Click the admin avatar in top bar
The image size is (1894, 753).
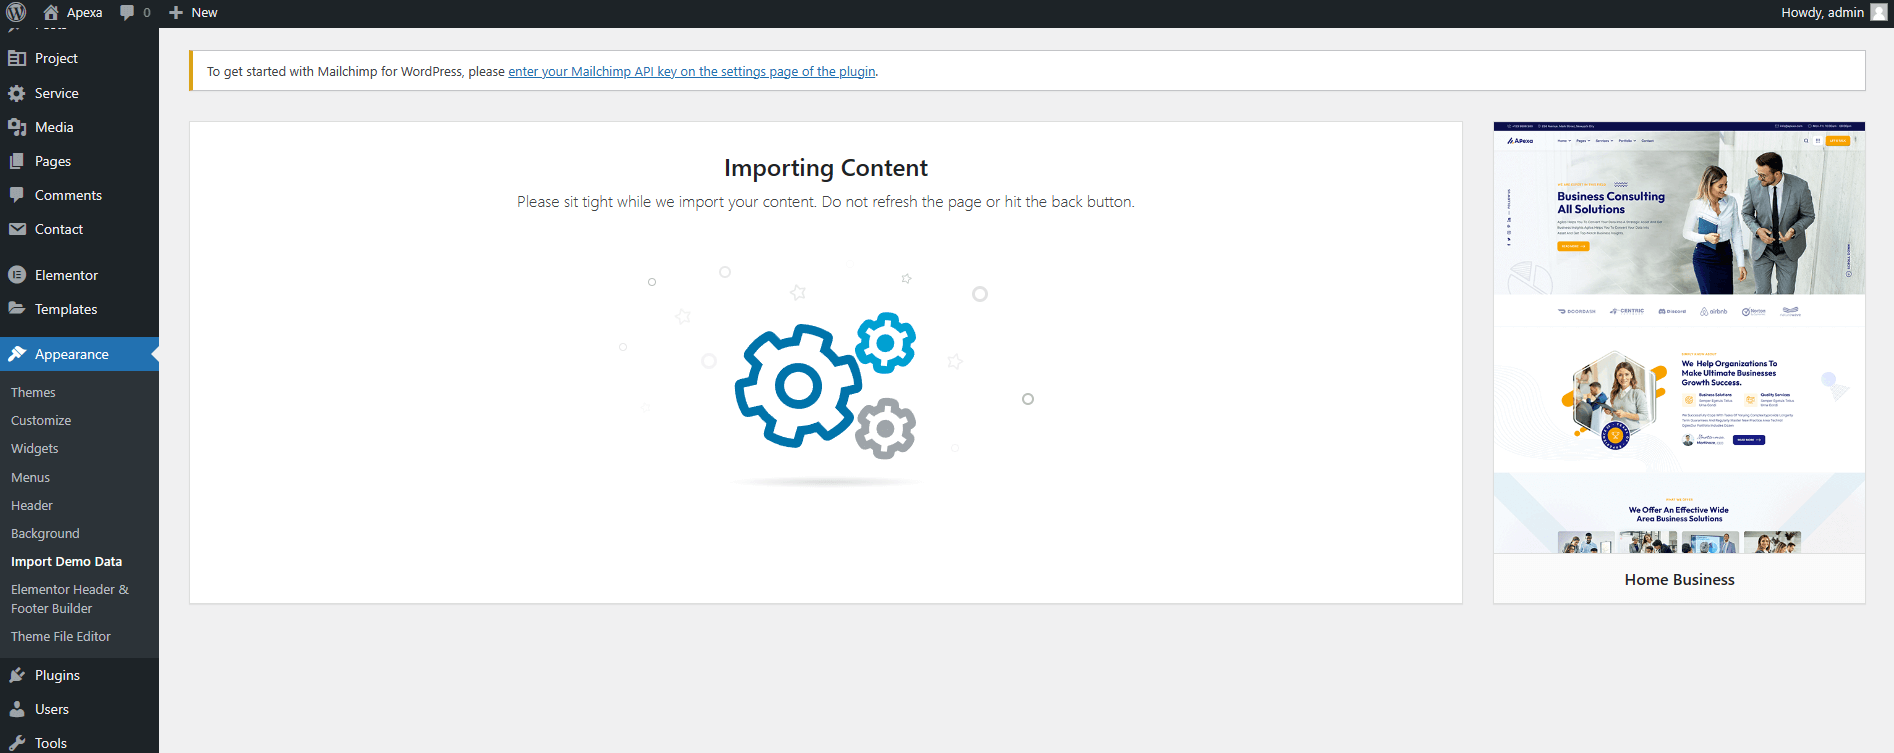[1879, 12]
